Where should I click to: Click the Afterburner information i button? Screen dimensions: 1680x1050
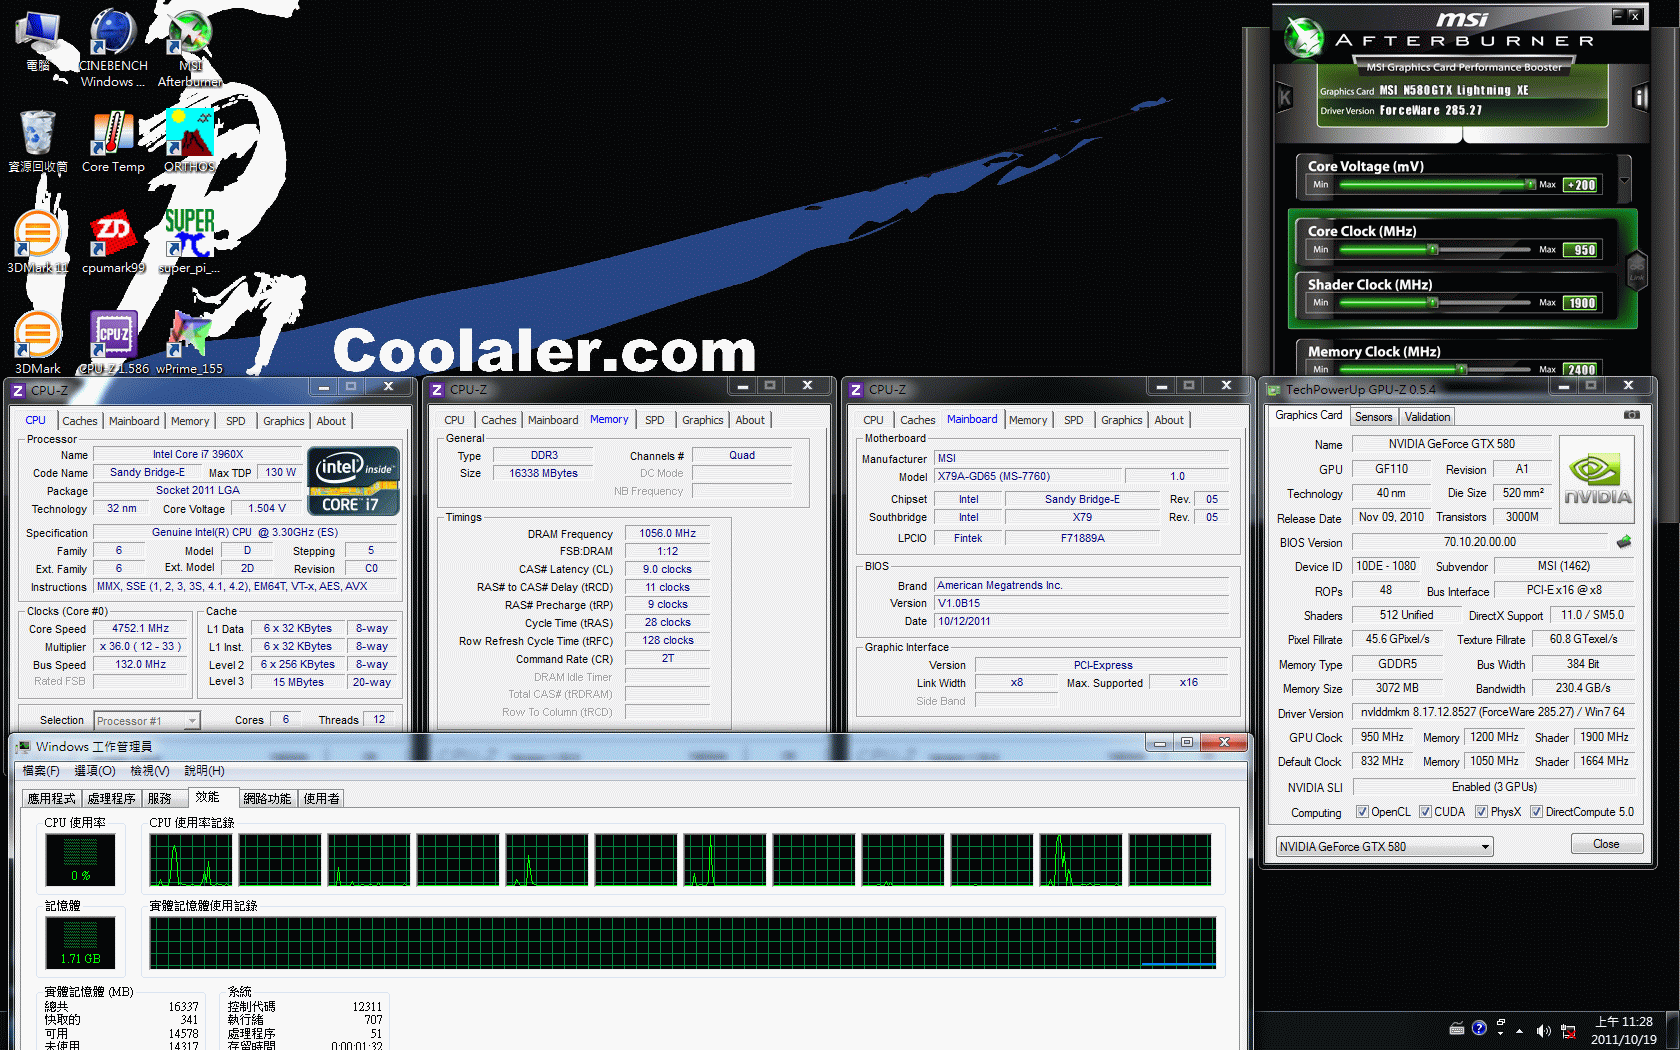click(x=1640, y=97)
